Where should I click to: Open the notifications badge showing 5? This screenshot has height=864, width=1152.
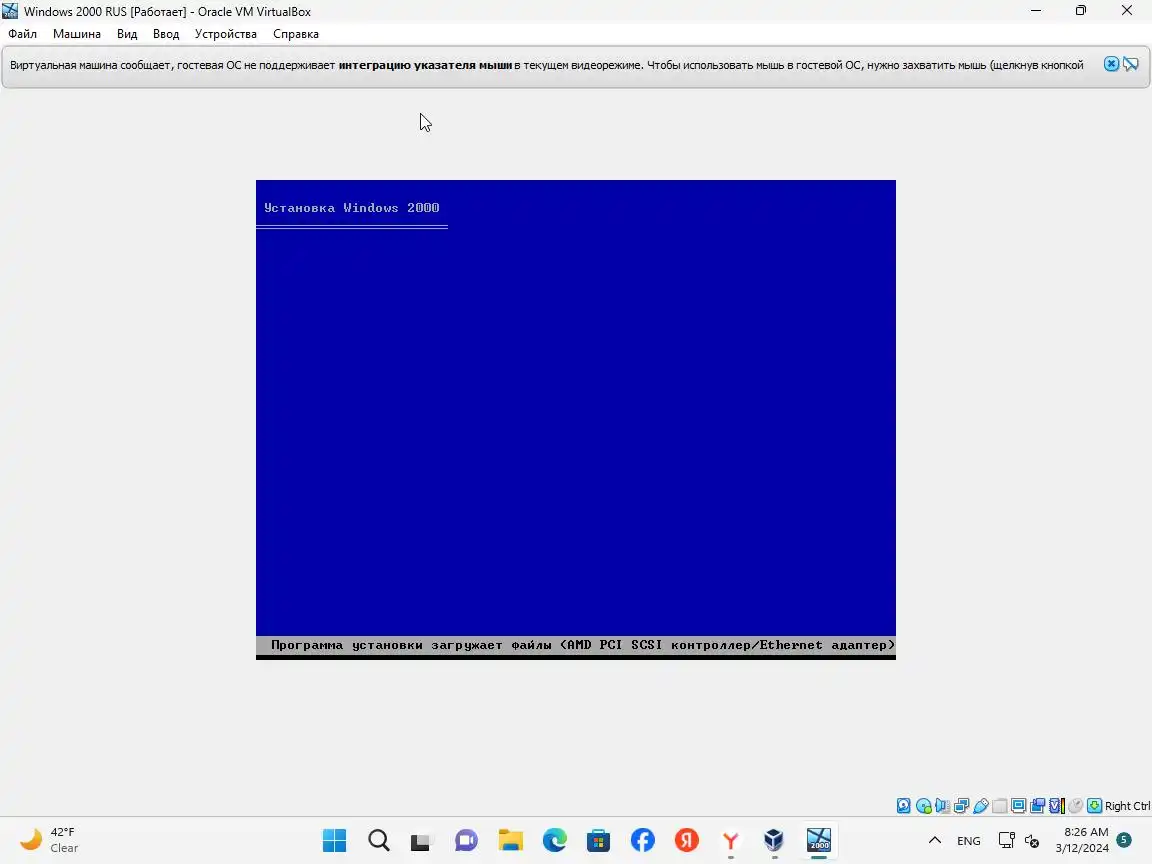tap(1123, 840)
